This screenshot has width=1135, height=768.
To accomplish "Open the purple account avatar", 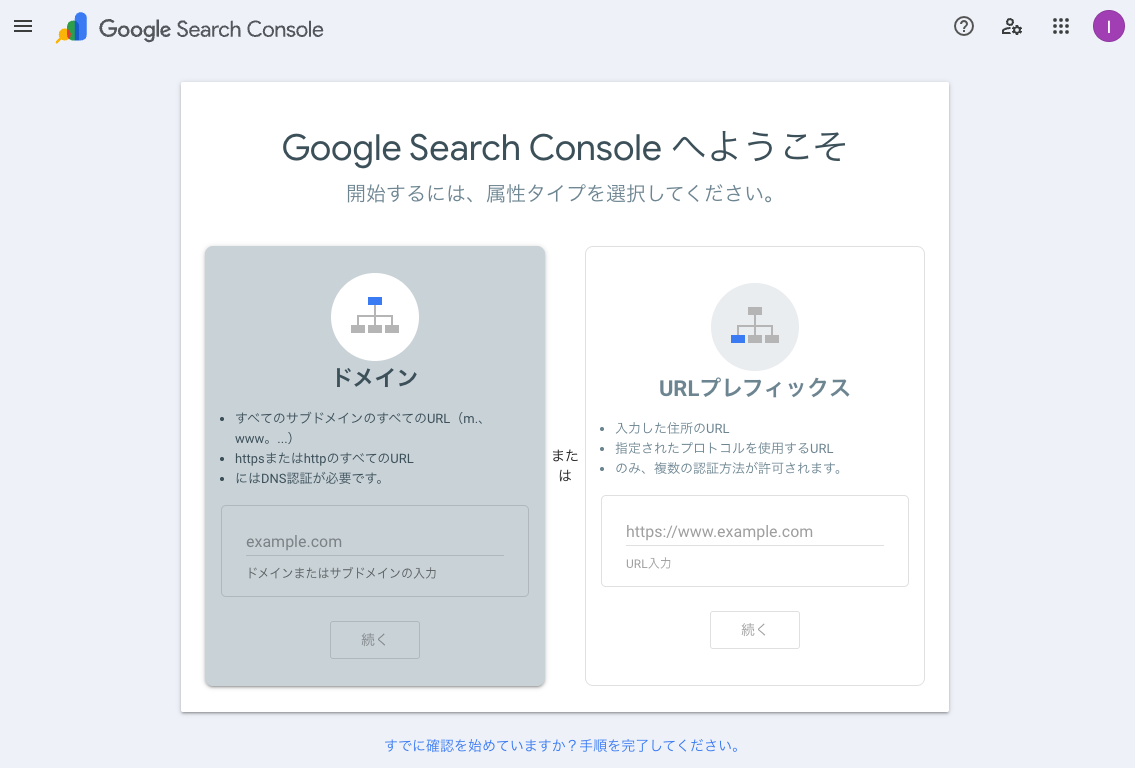I will click(1108, 27).
